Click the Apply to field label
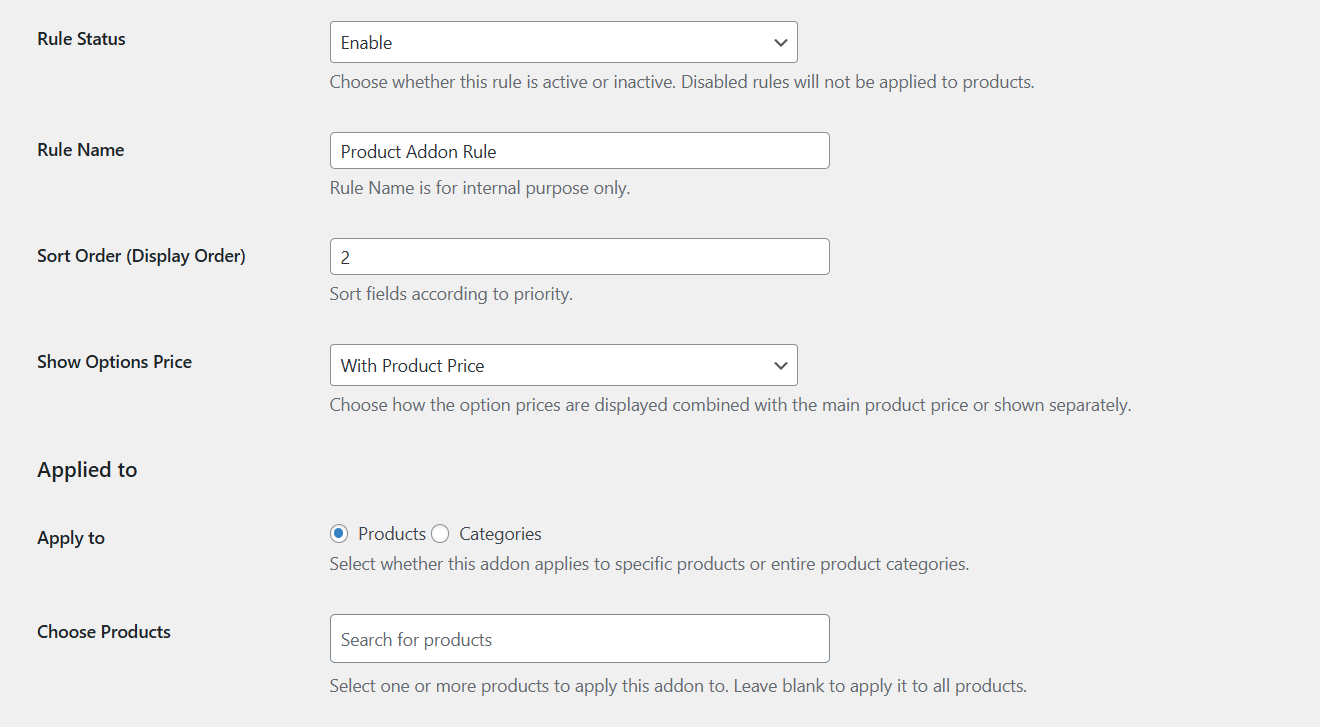The width and height of the screenshot is (1320, 727). click(71, 538)
